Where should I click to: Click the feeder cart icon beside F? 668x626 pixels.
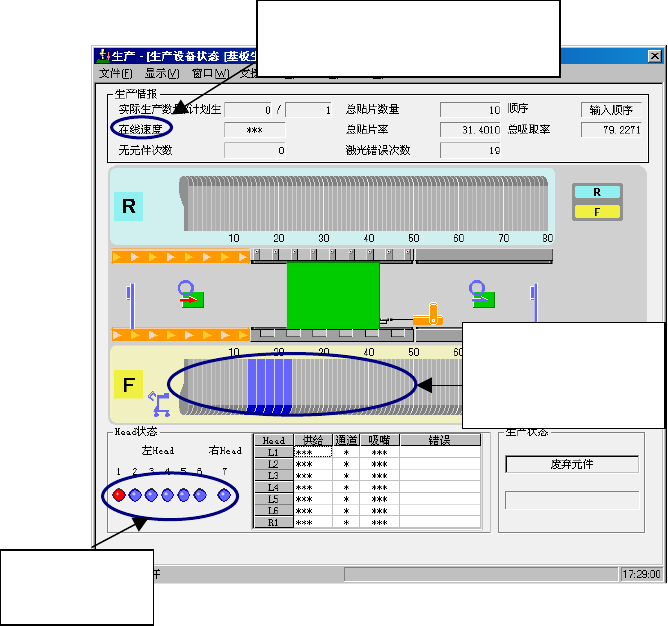(159, 404)
